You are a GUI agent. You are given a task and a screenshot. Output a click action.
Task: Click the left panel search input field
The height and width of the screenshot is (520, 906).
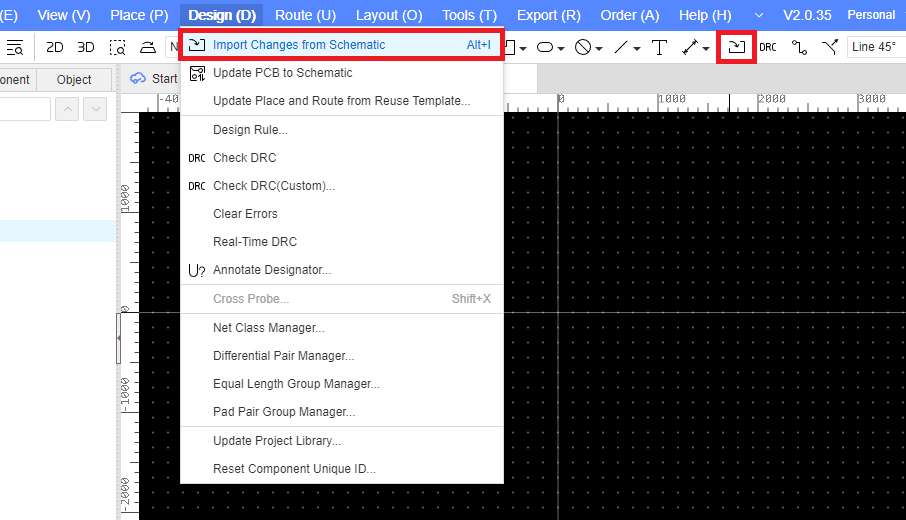(x=24, y=109)
